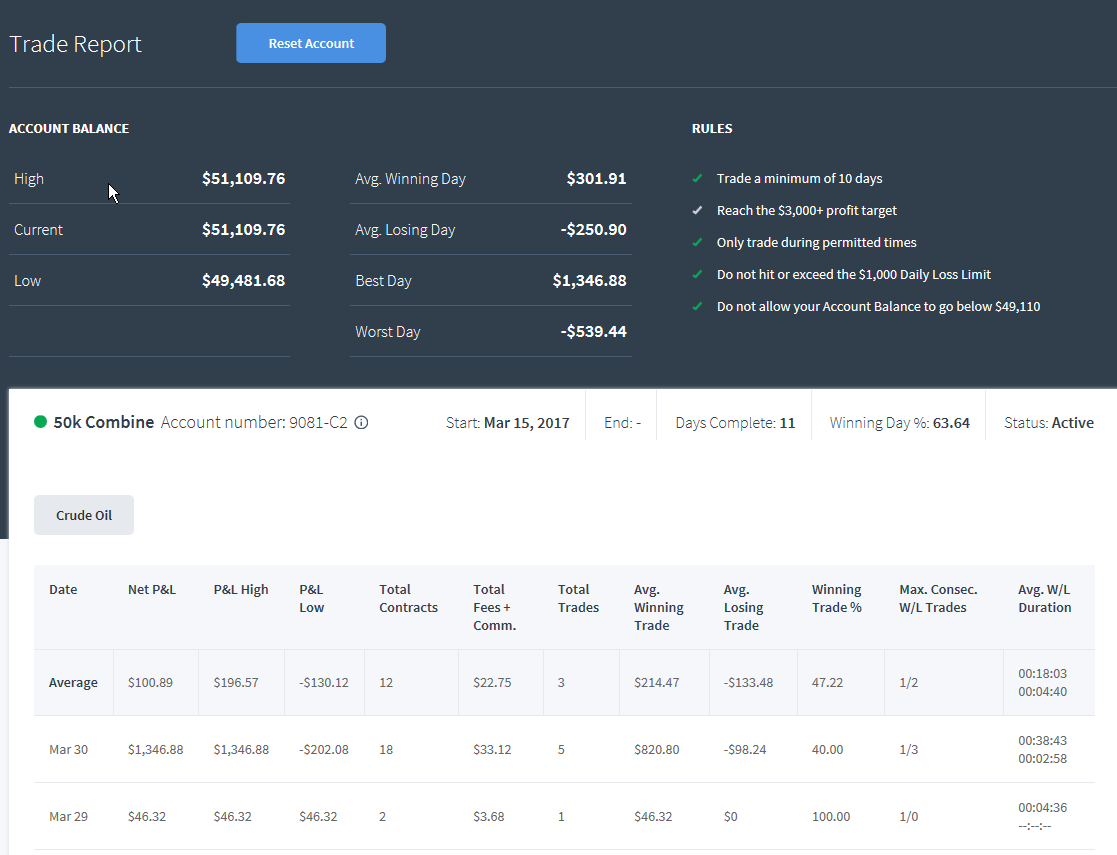Click the gray checkmark beside profit target rule
Viewport: 1117px width, 855px height.
[x=697, y=210]
